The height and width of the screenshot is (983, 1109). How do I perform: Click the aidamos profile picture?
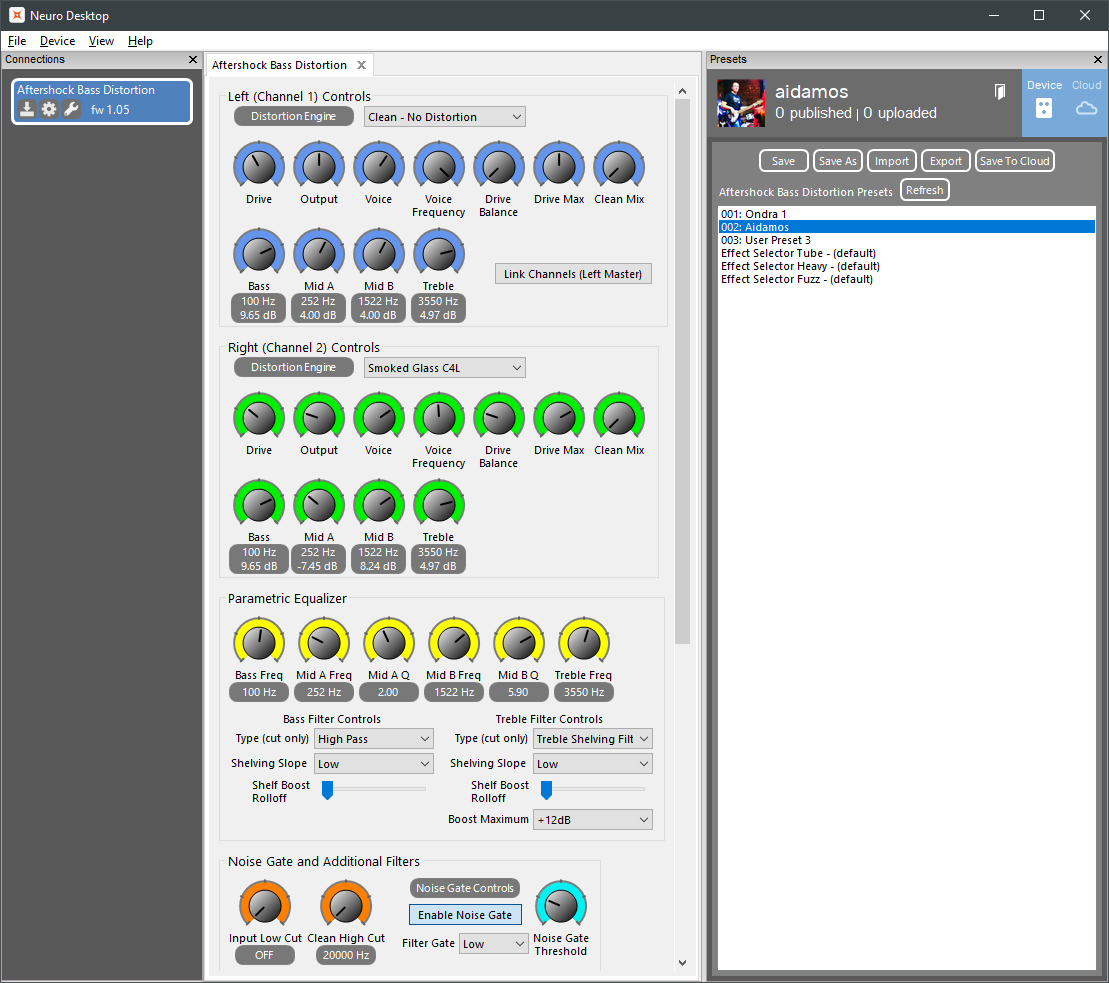coord(741,103)
